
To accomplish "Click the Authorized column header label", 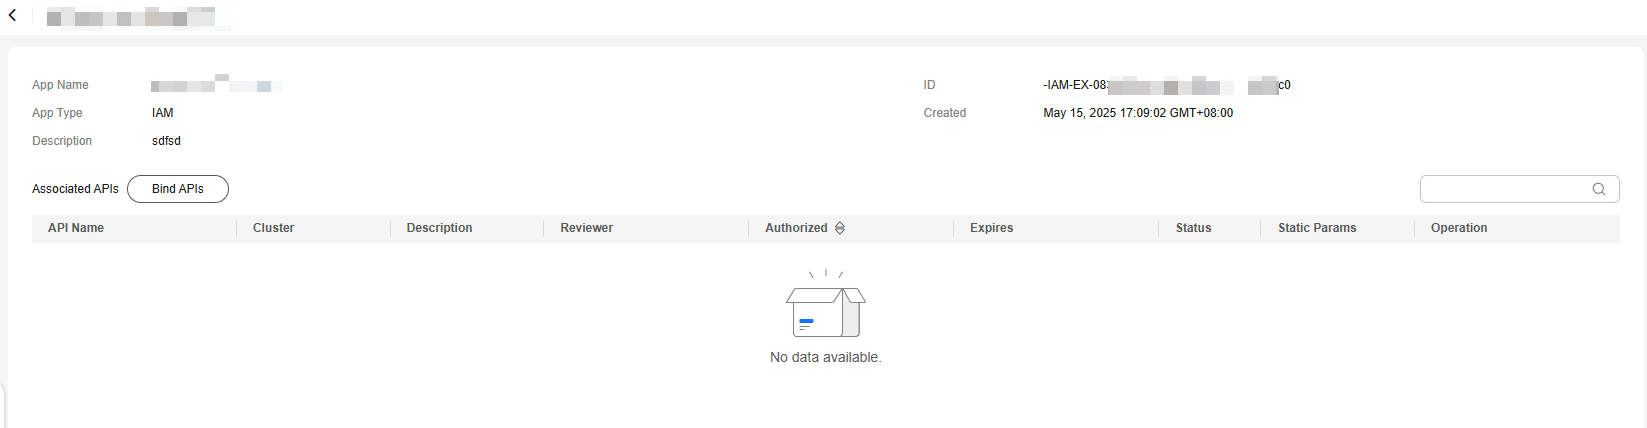I will (x=796, y=228).
